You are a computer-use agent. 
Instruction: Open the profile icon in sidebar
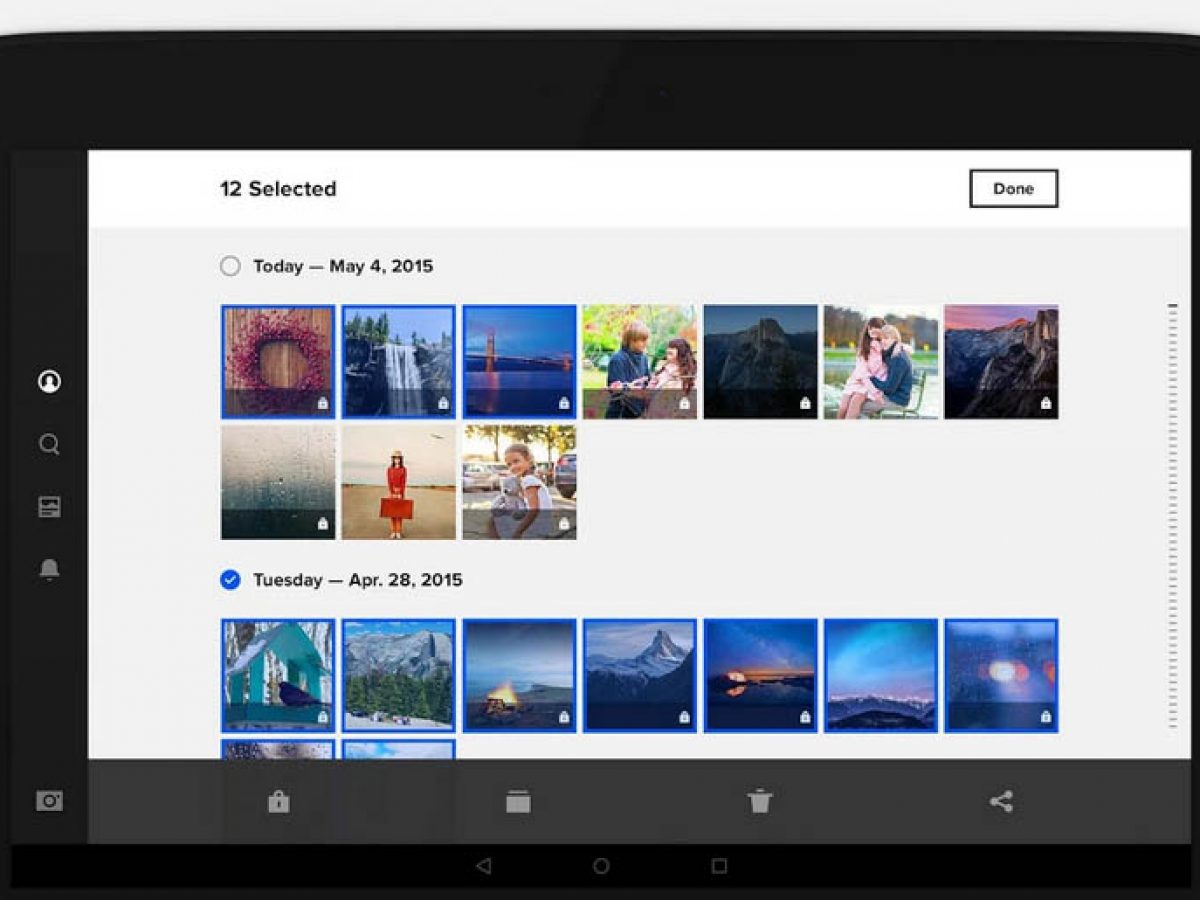[x=49, y=381]
